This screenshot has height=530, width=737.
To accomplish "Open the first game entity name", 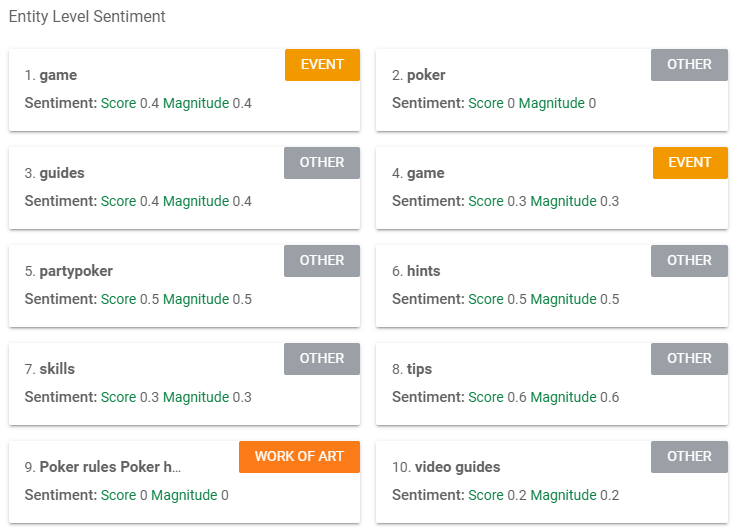I will (x=58, y=75).
